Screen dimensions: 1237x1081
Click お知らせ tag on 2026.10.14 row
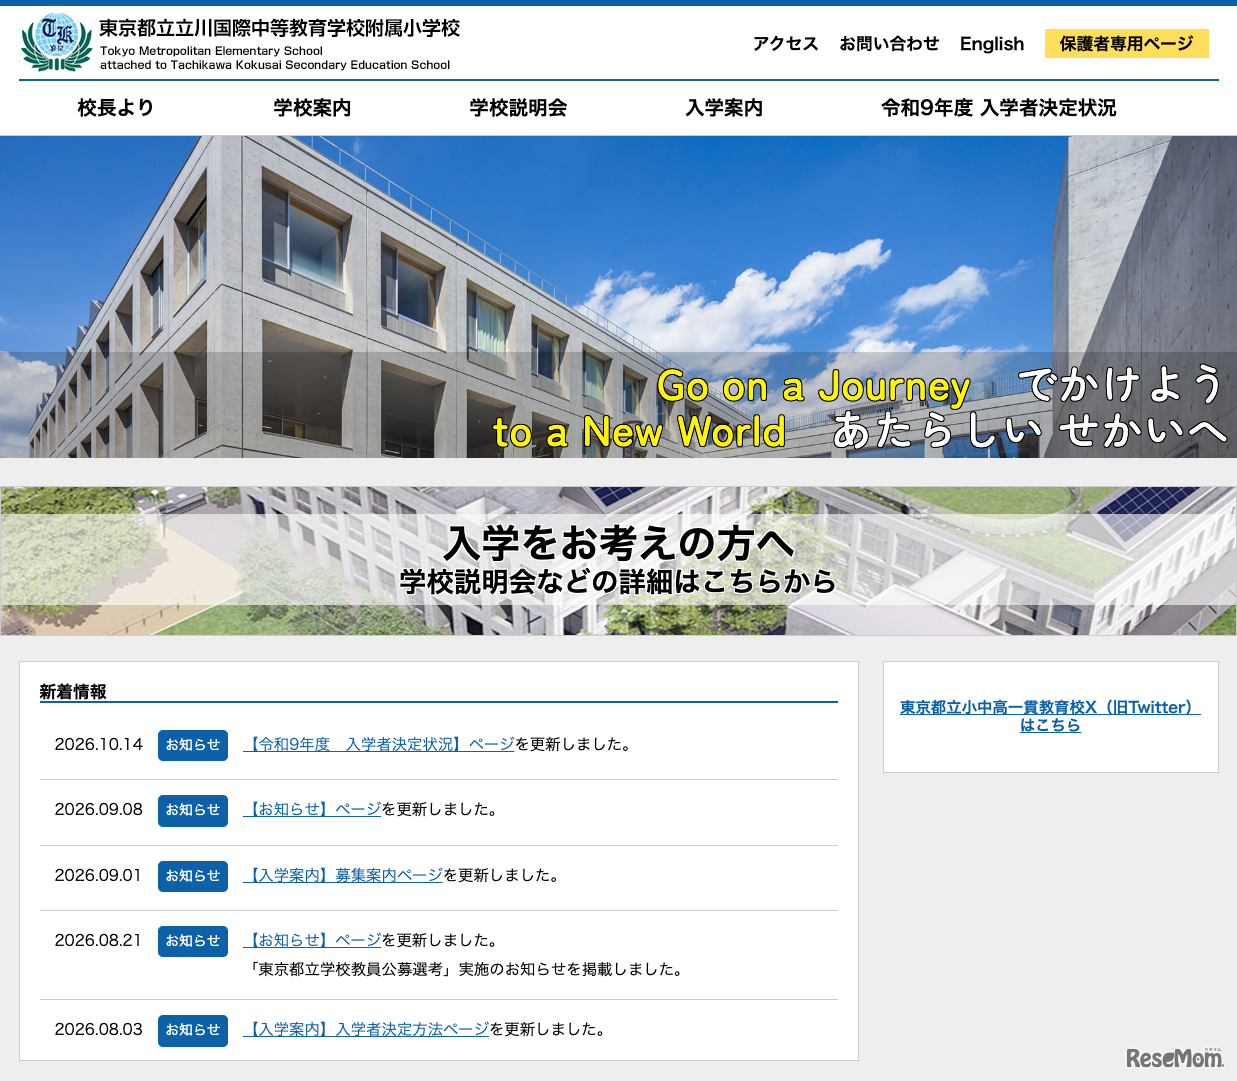click(193, 745)
